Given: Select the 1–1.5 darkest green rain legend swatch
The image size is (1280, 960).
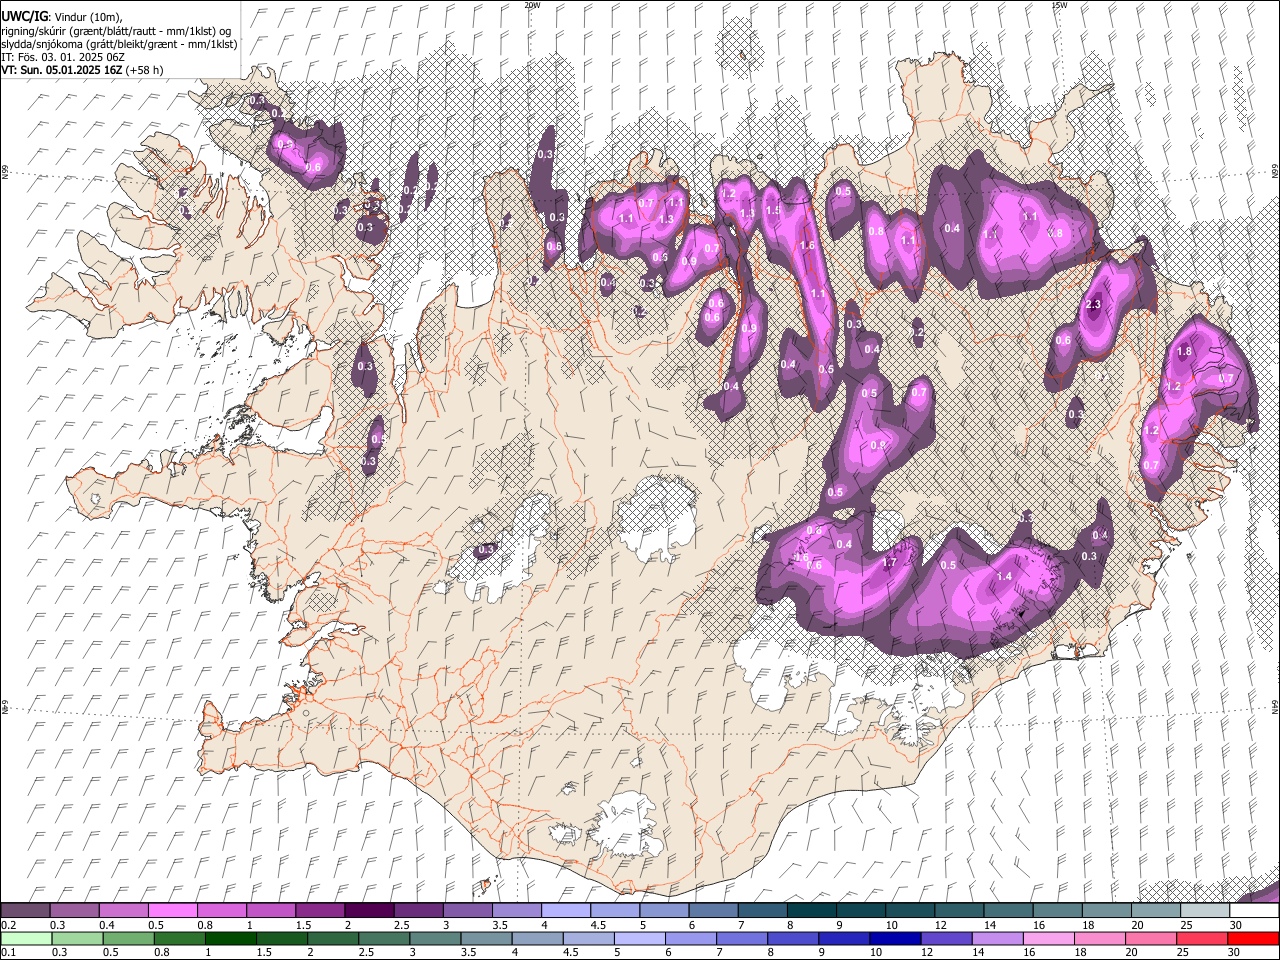Looking at the screenshot, I should 230,938.
